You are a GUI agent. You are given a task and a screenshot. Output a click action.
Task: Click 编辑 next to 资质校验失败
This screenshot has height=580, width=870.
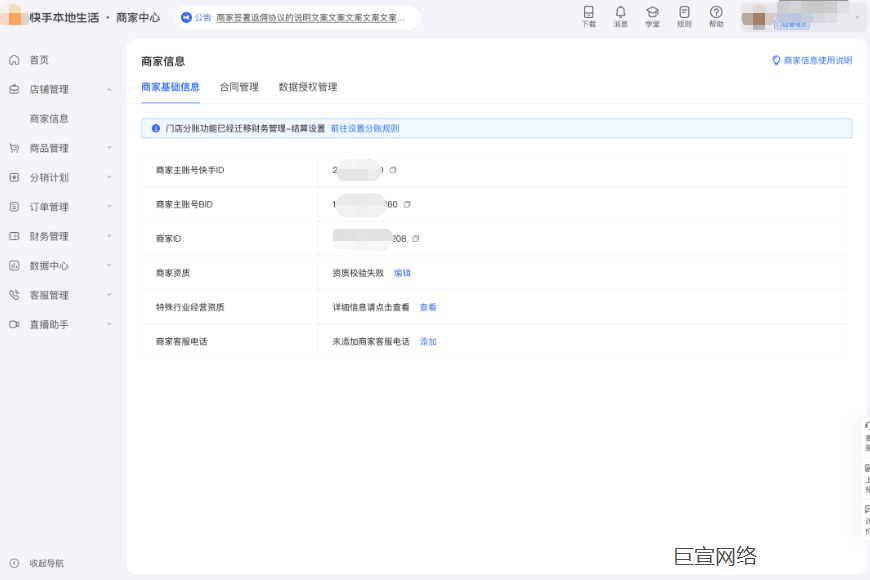(402, 273)
